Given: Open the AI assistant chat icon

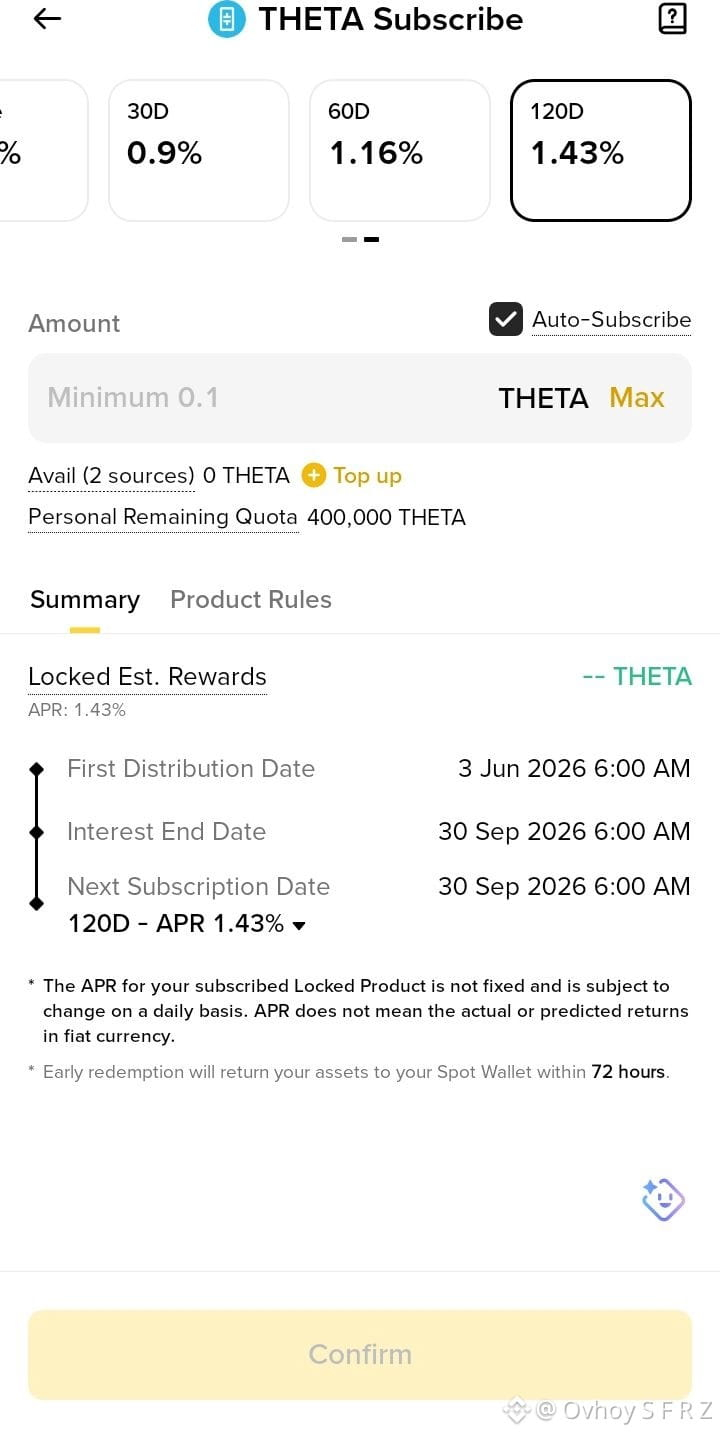Looking at the screenshot, I should coord(663,1200).
